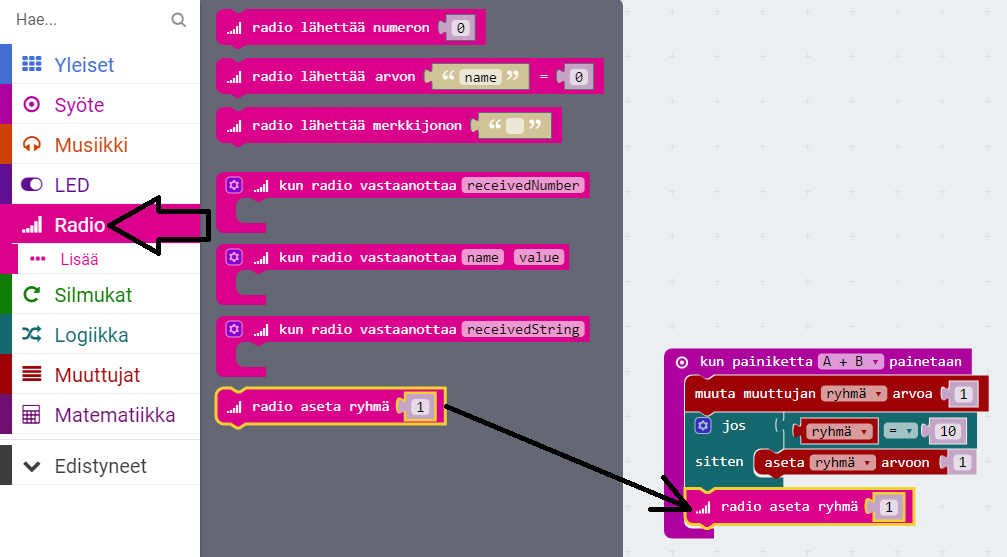The height and width of the screenshot is (557, 1007).
Task: Click the Logiikka shuffle icon
Action: (x=32, y=335)
